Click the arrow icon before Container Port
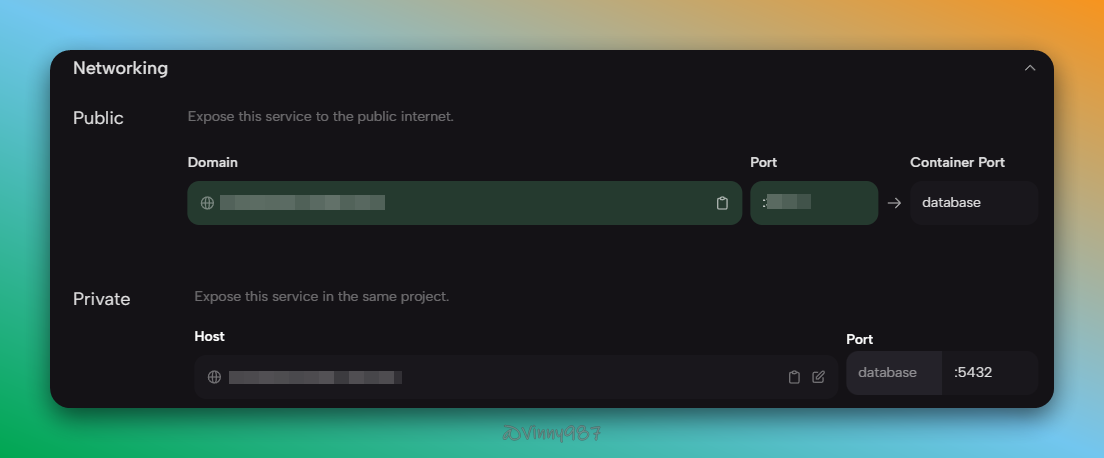 894,203
